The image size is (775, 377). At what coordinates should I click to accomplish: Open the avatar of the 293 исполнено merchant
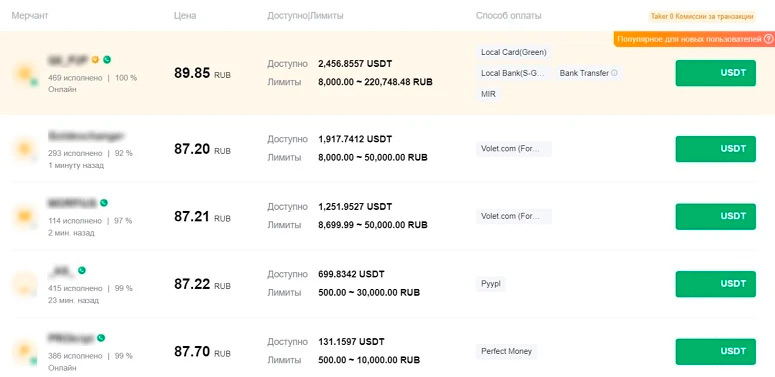25,149
